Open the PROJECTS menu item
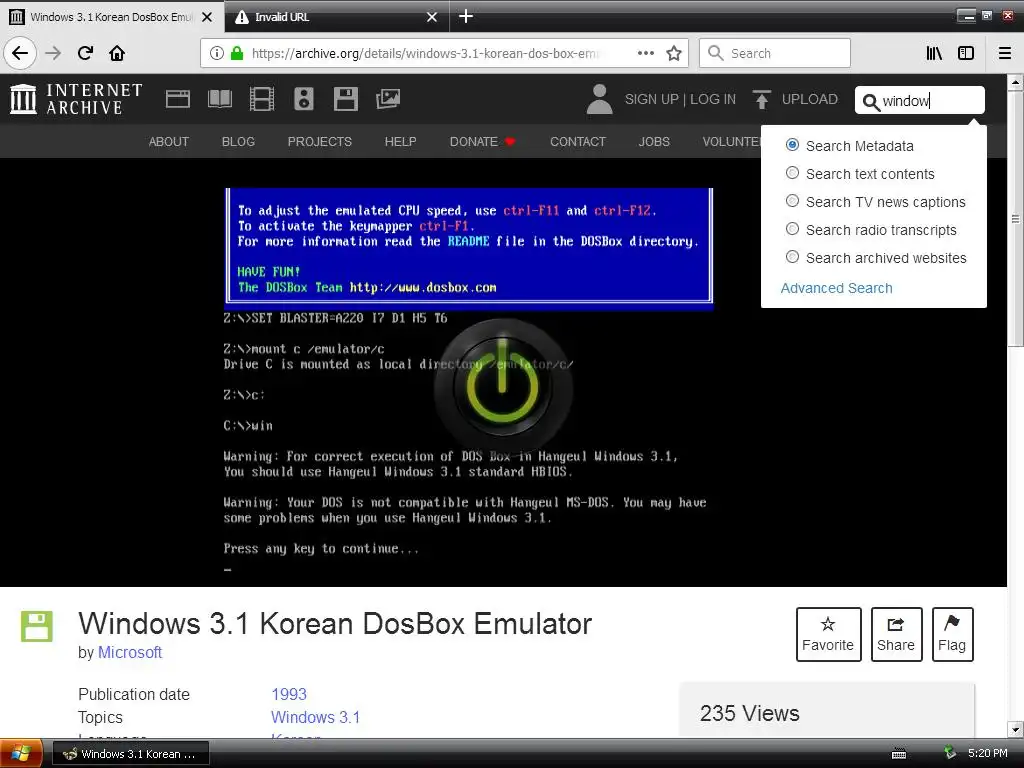This screenshot has width=1024, height=768. [319, 141]
